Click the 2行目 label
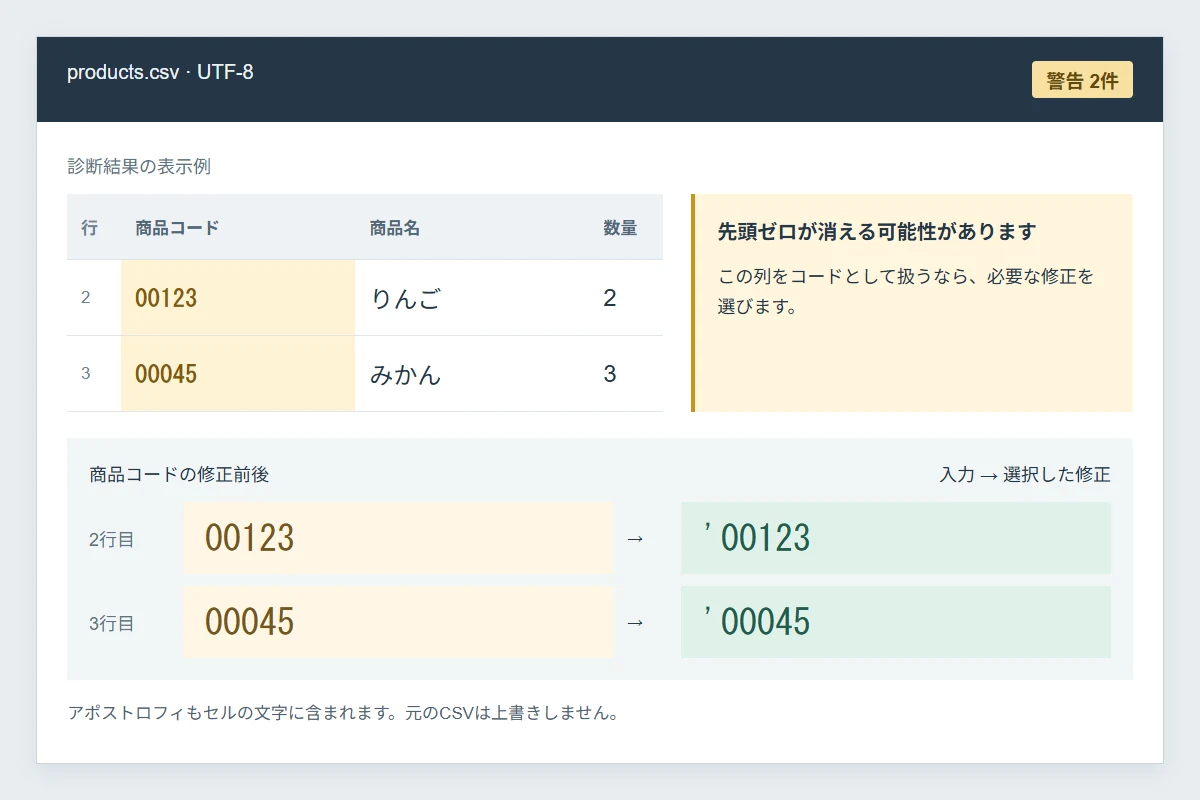The height and width of the screenshot is (800, 1200). (111, 540)
